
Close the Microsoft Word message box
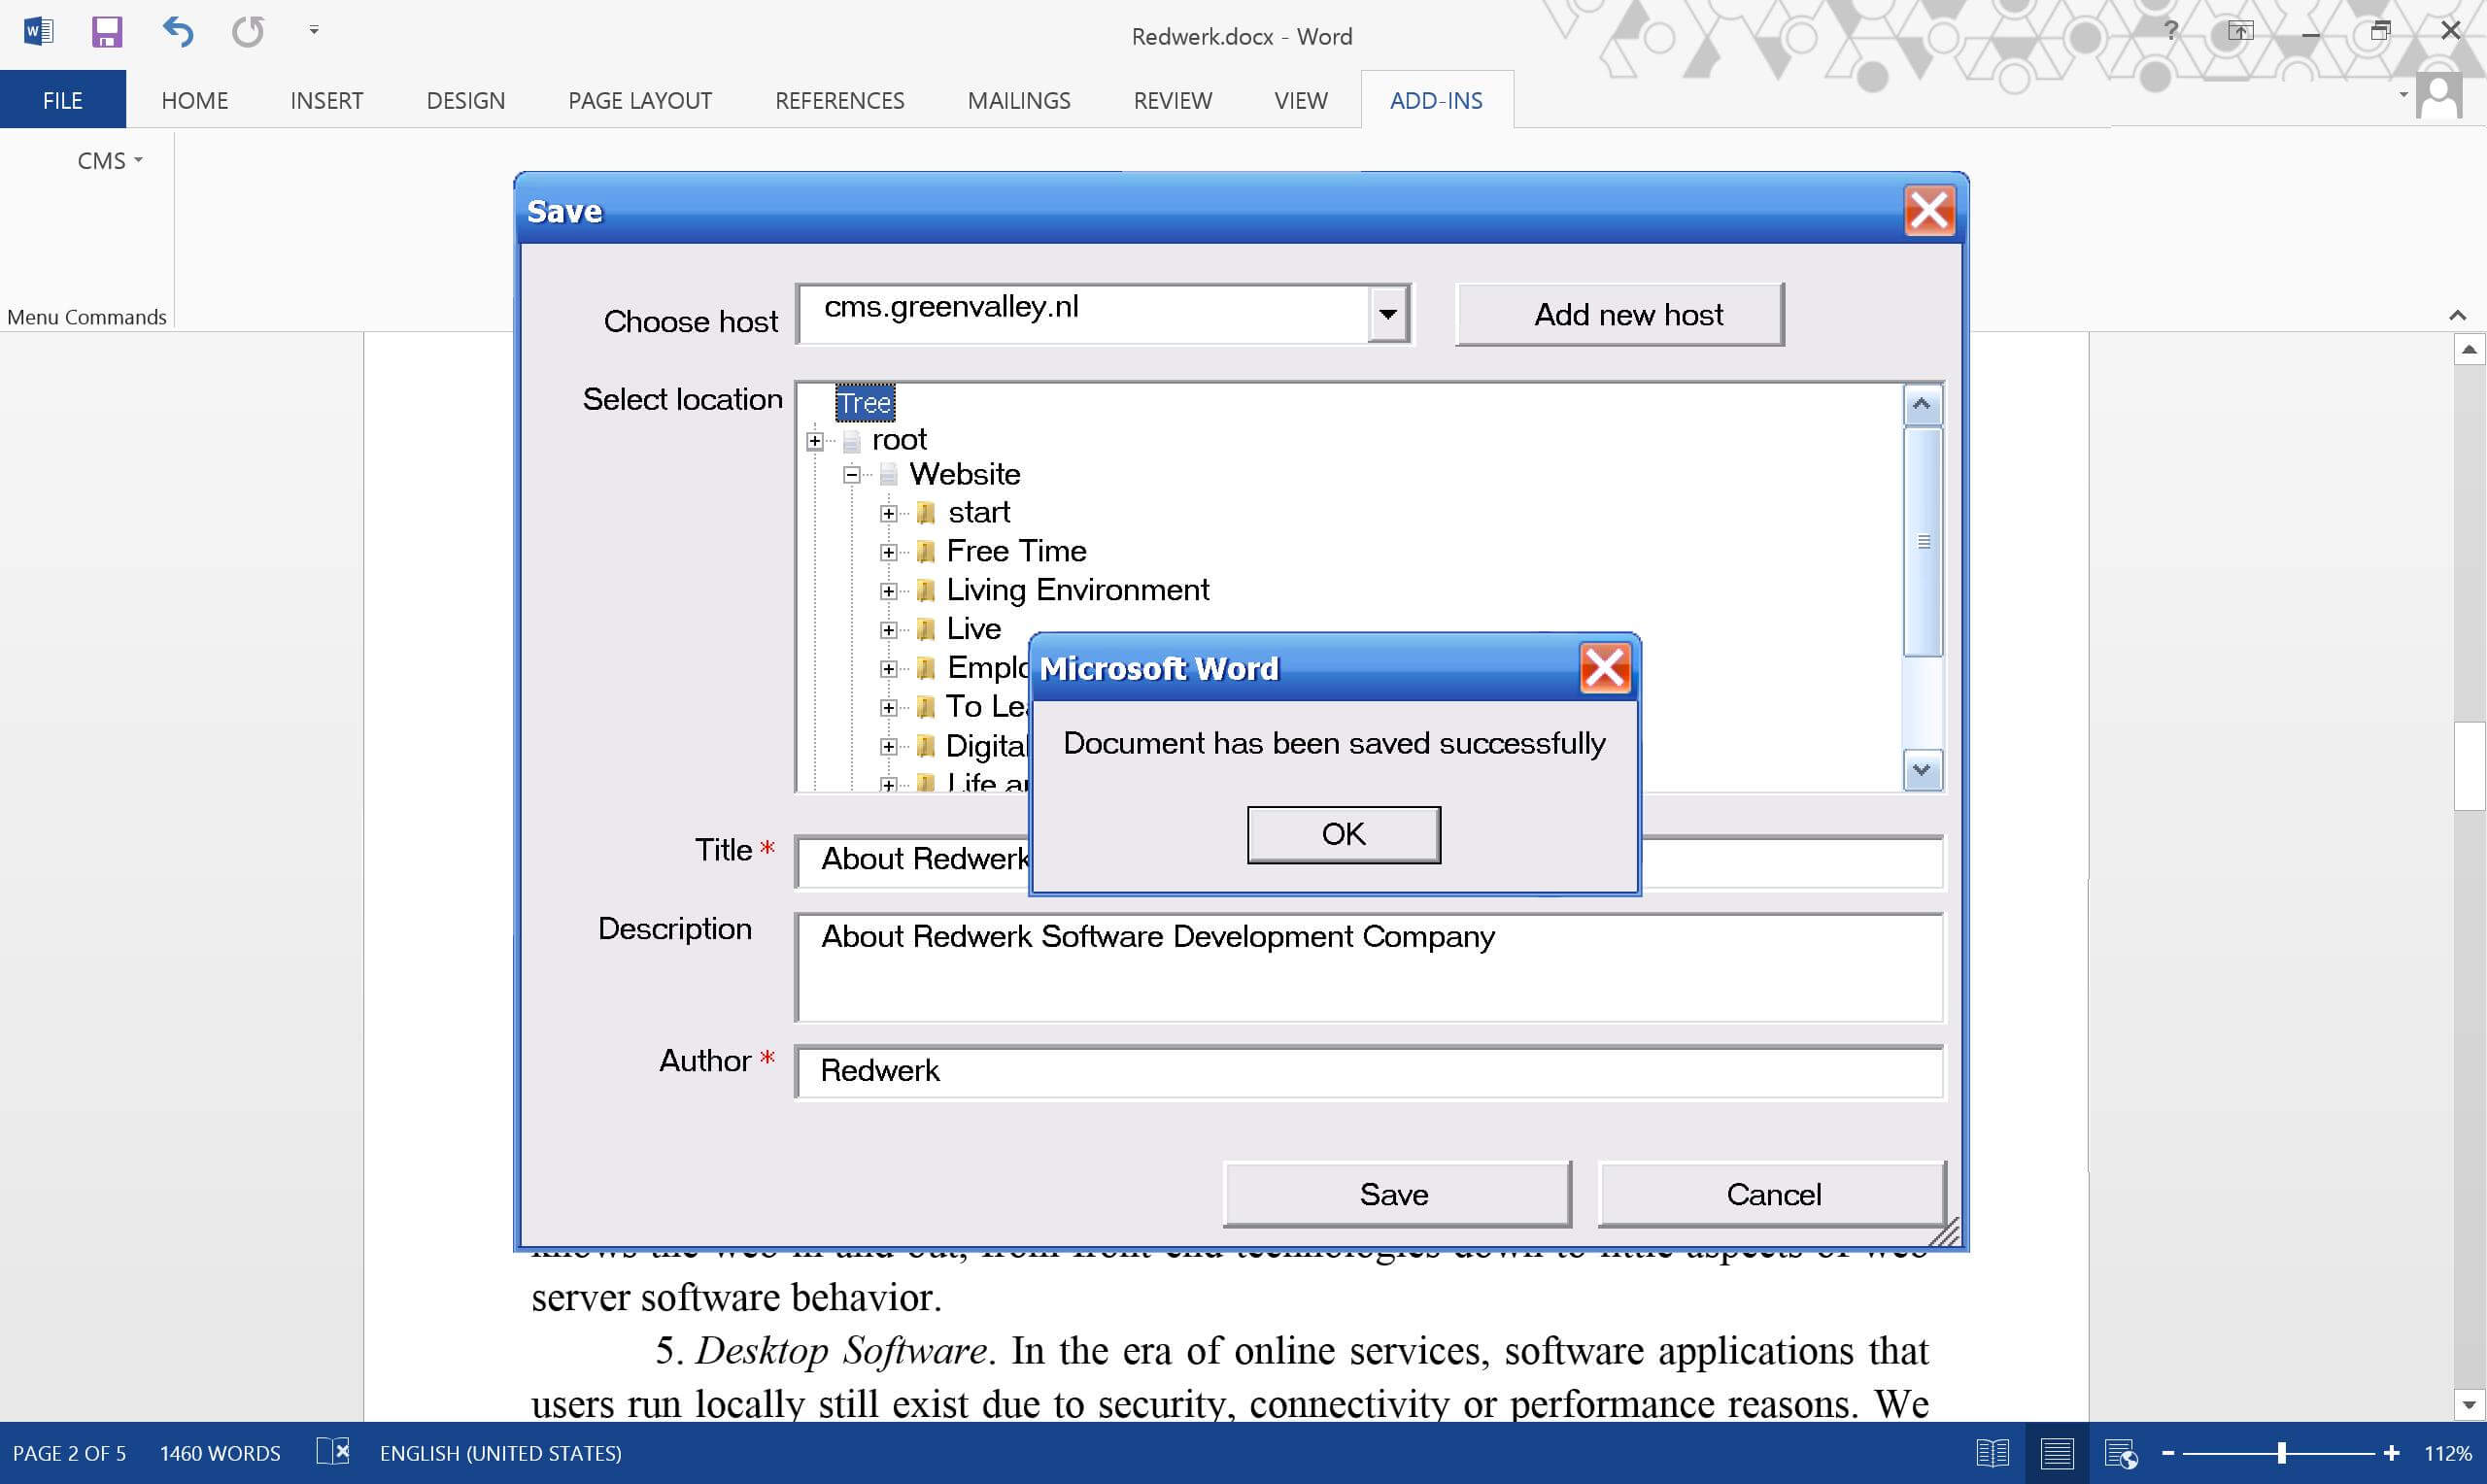(x=1605, y=668)
